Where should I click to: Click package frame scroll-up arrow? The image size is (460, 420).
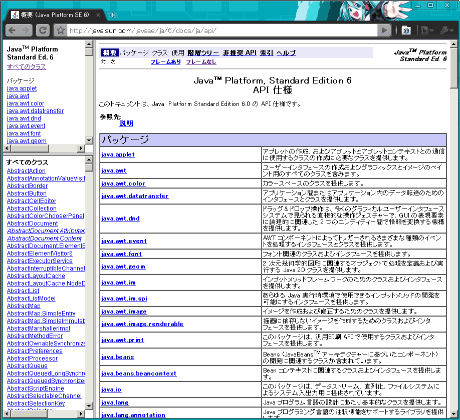89,44
